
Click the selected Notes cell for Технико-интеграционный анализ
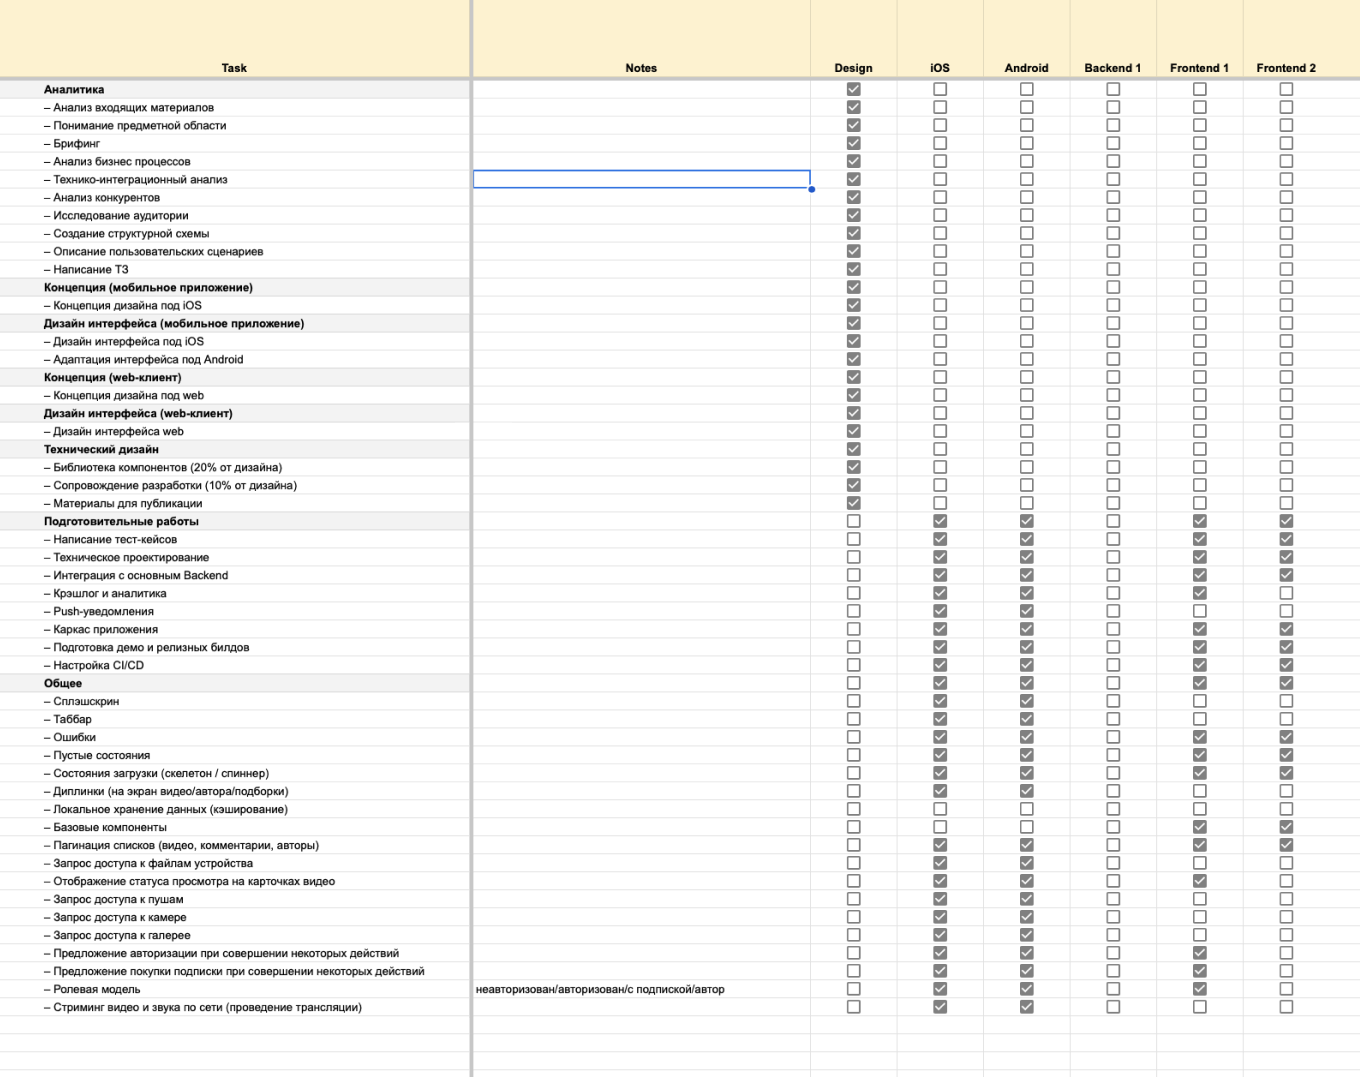(x=641, y=179)
